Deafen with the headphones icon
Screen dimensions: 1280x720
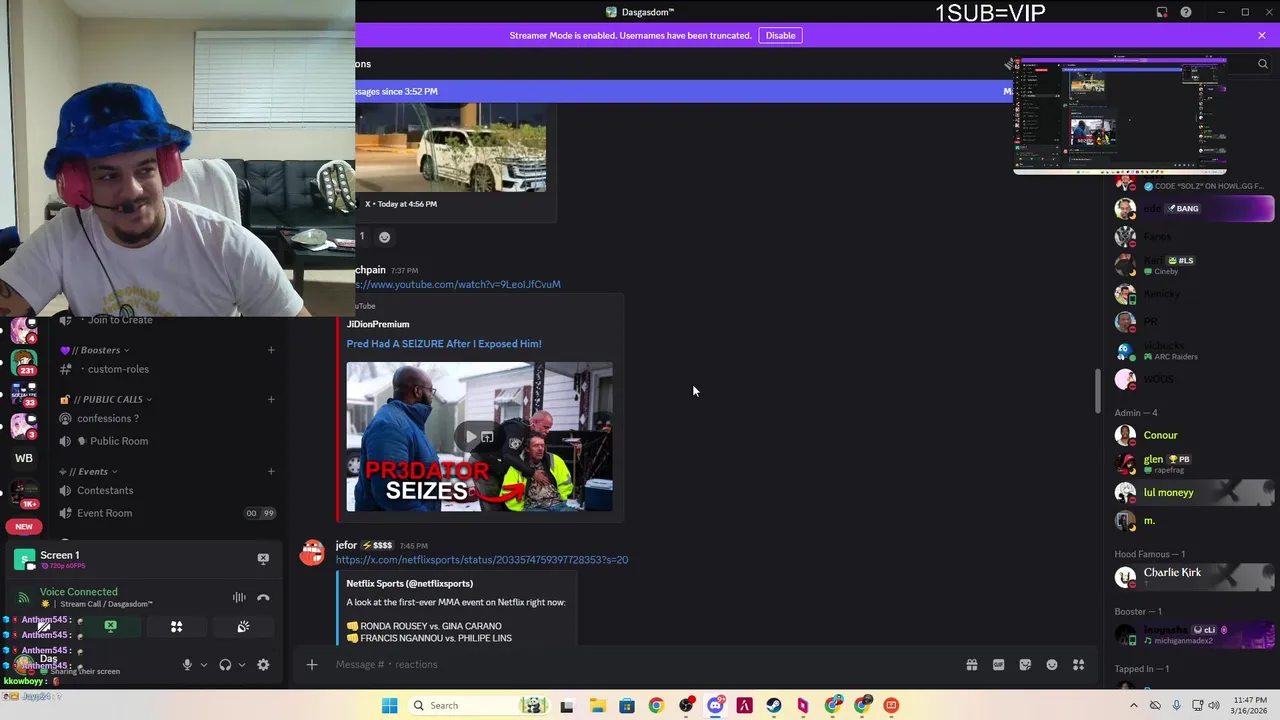(x=225, y=665)
